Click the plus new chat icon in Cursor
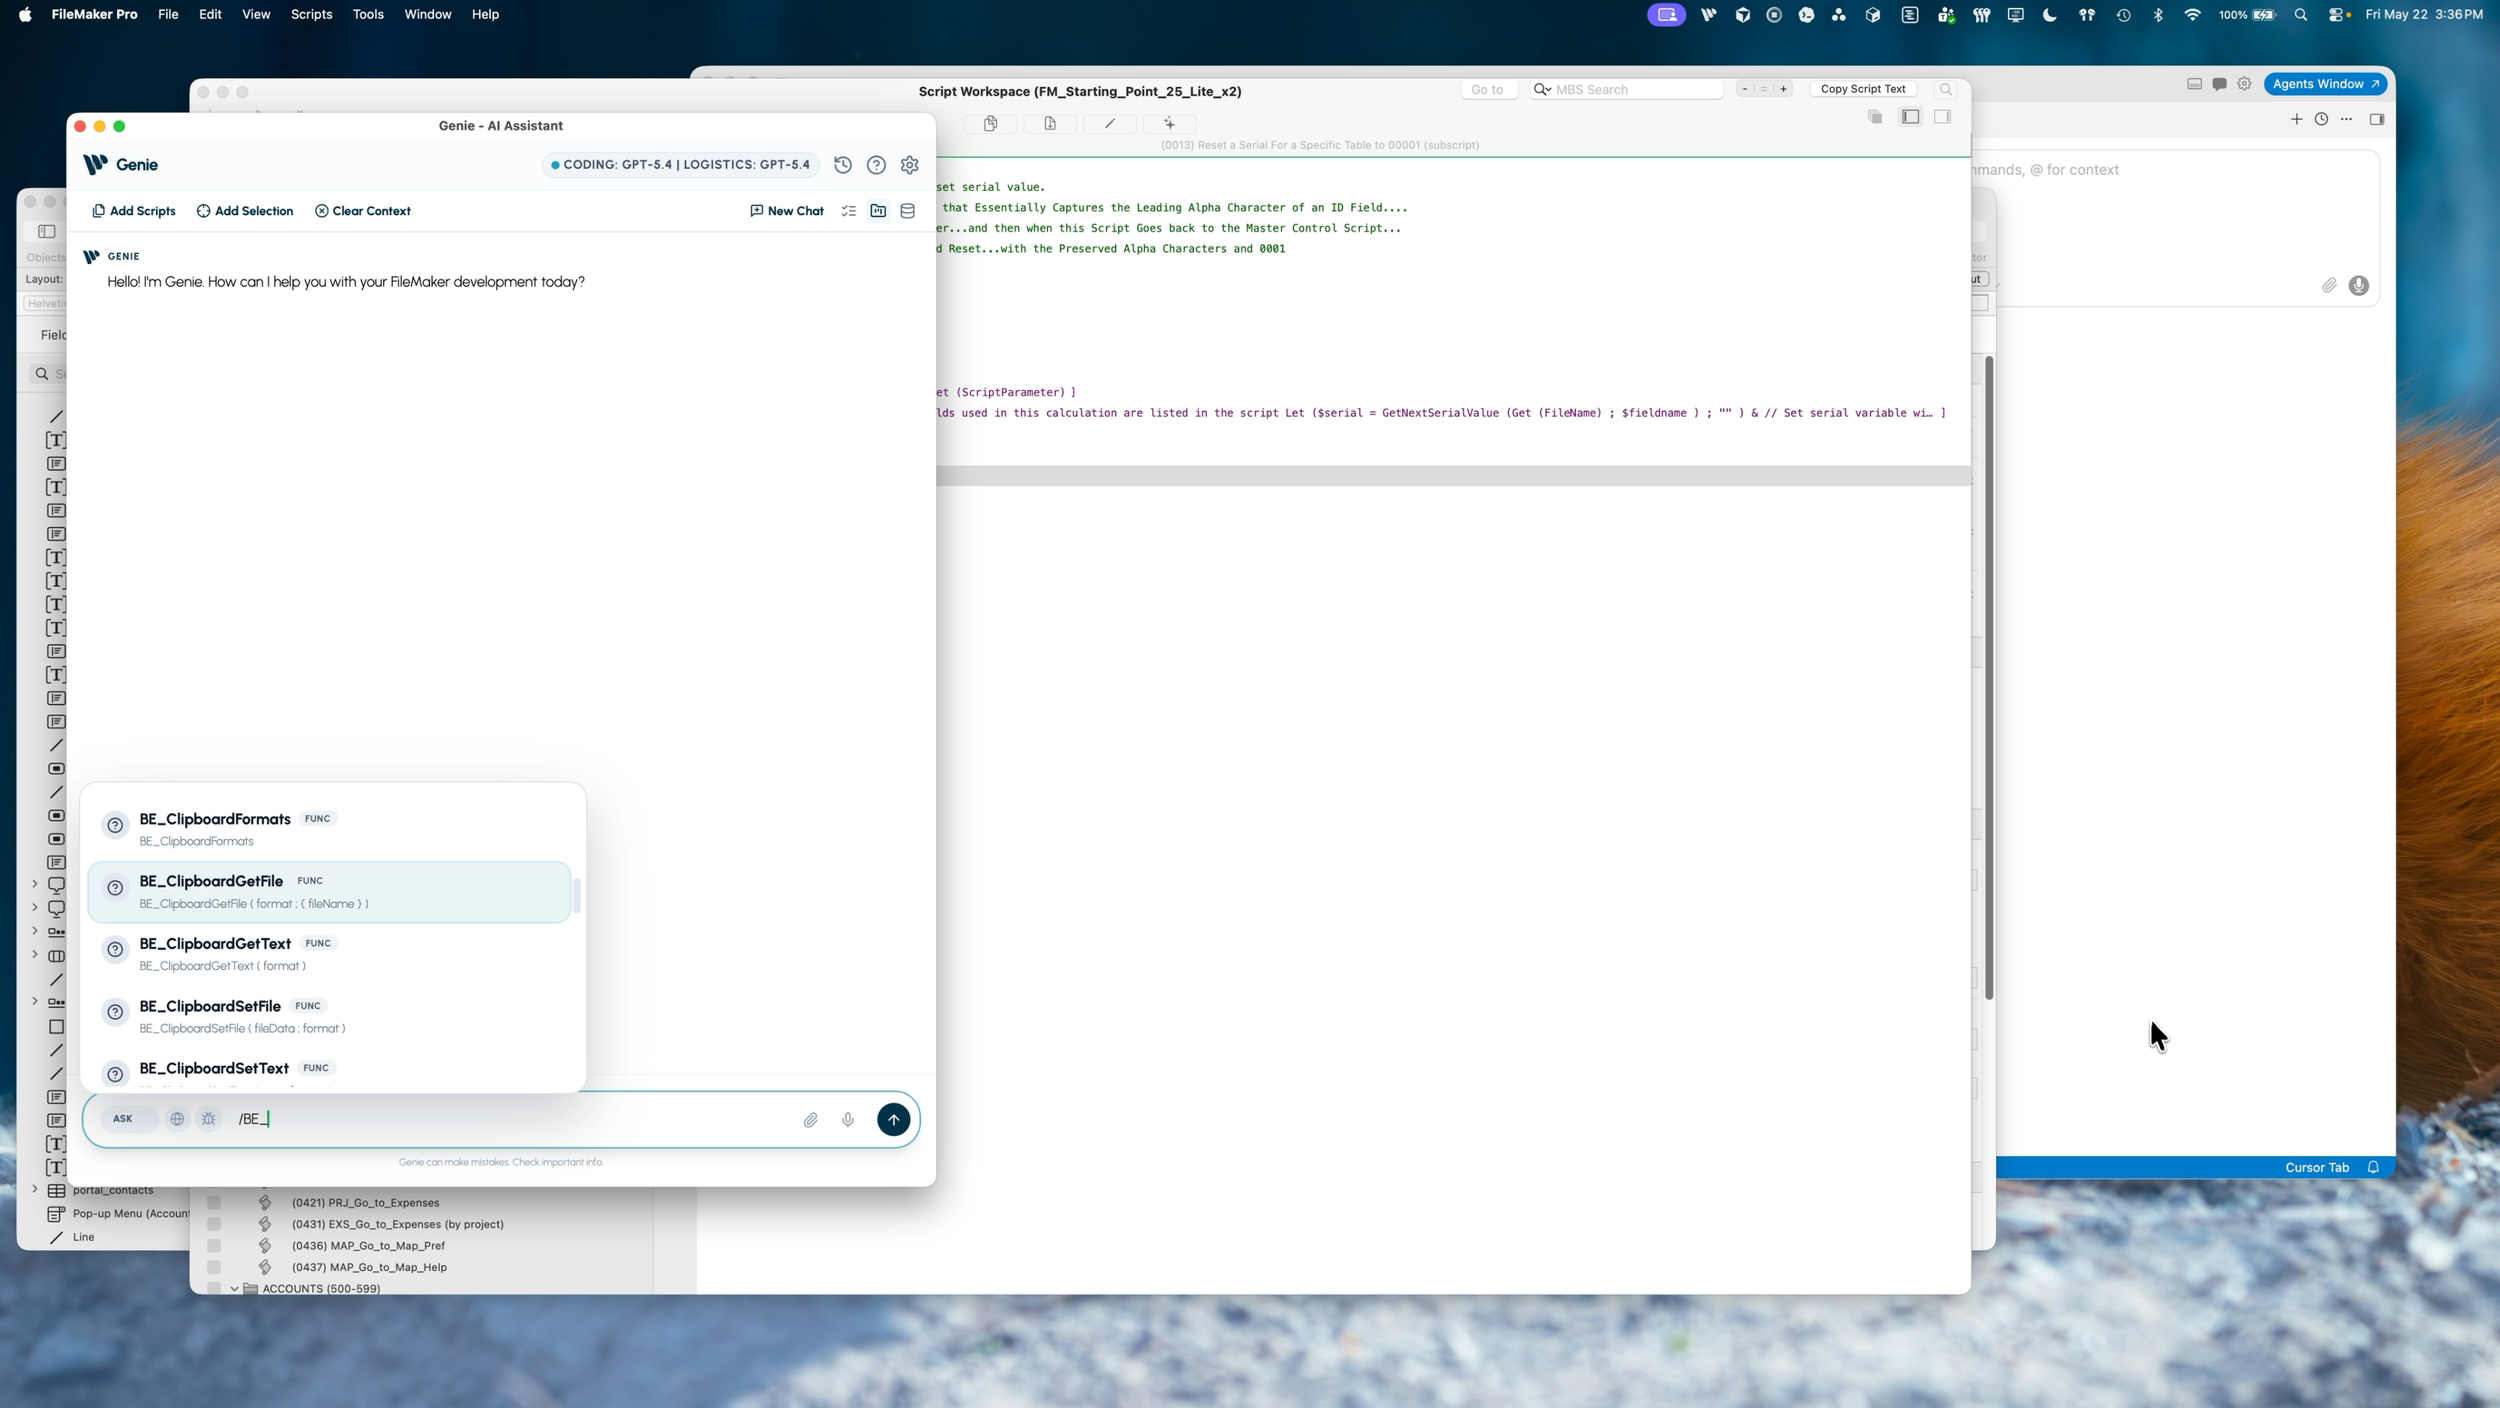 (2296, 119)
